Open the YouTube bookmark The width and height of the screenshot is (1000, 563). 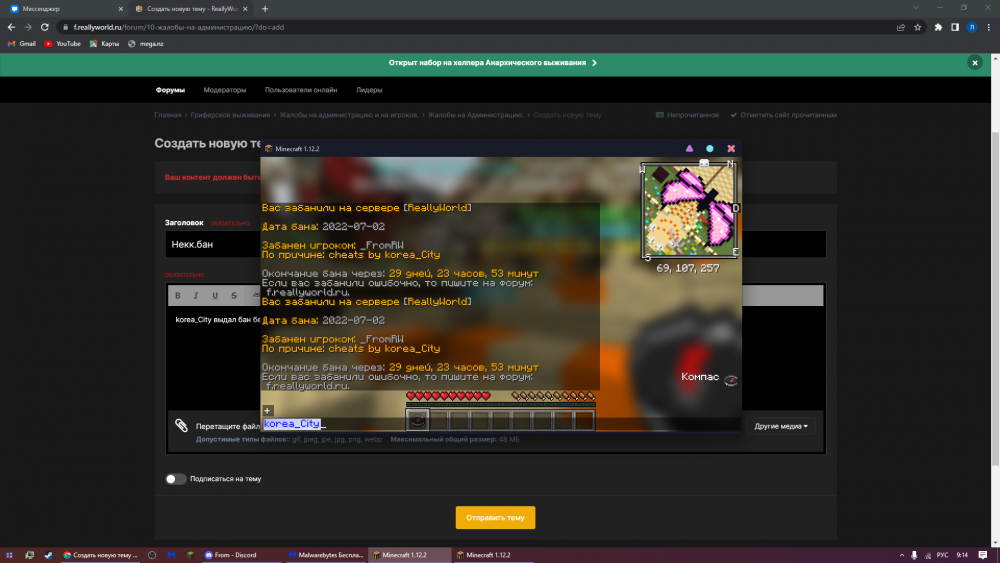point(62,44)
